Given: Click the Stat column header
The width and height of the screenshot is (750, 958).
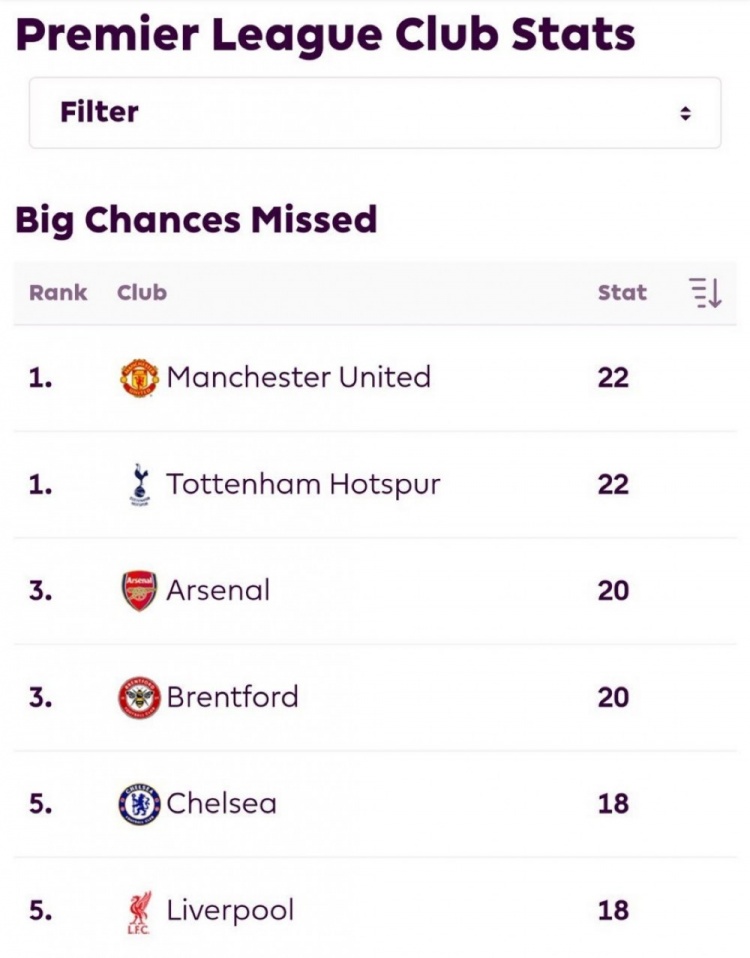Looking at the screenshot, I should [622, 293].
